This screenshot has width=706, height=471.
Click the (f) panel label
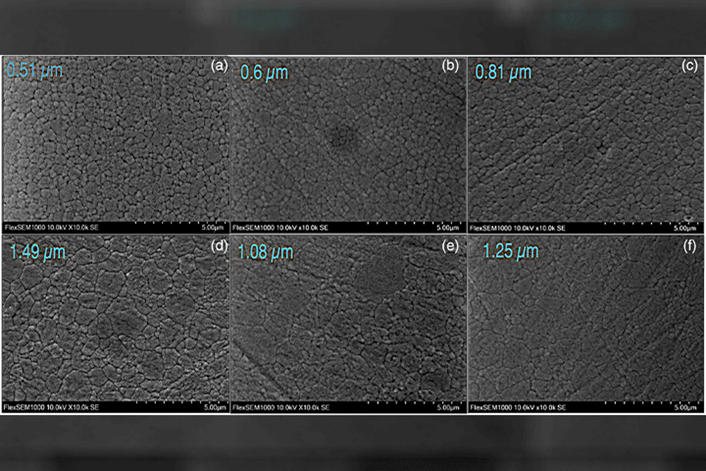point(687,247)
